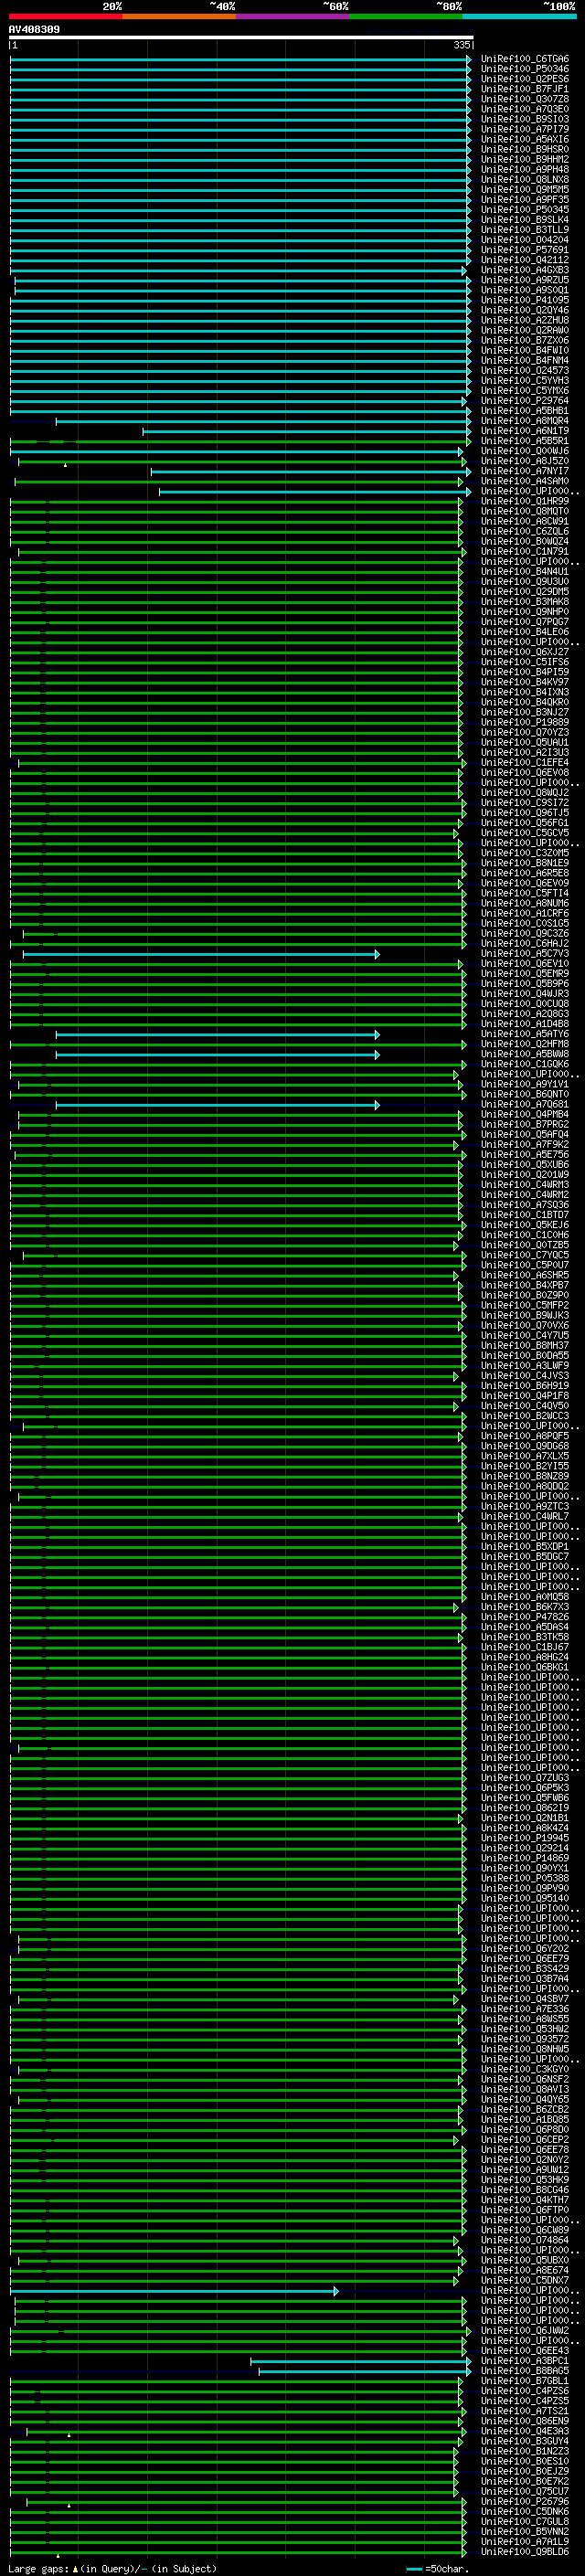This screenshot has height=2576, width=585.
Task: Select hit label UniRef100_Q42112
Action: (x=525, y=260)
